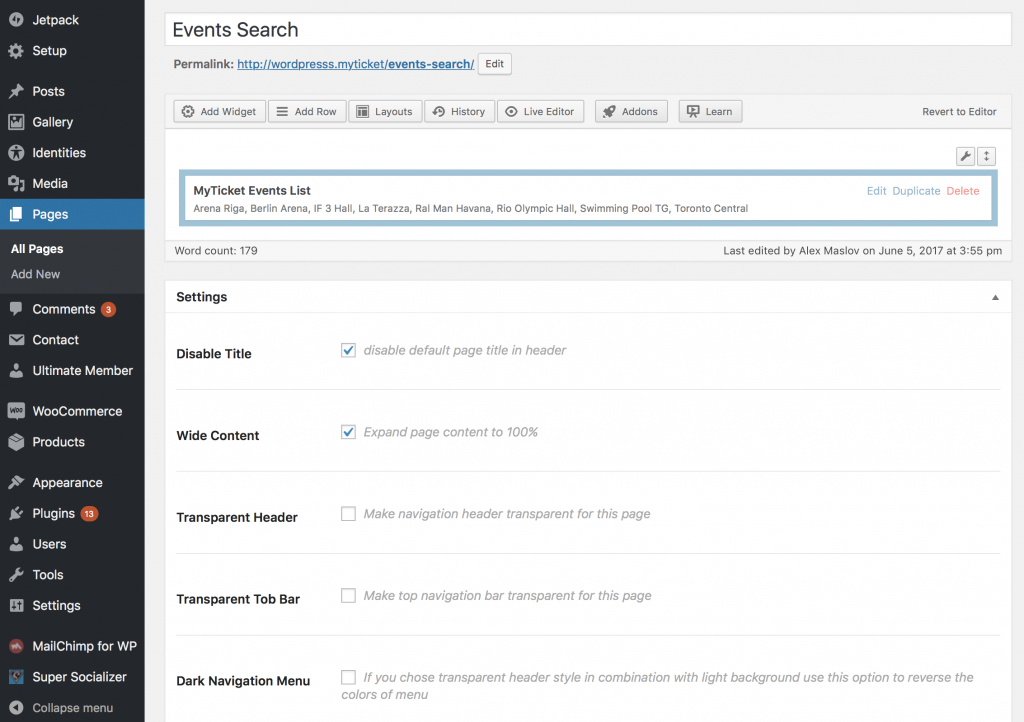Viewport: 1024px width, 722px height.
Task: Click the Comments count badge 3
Action: (108, 309)
